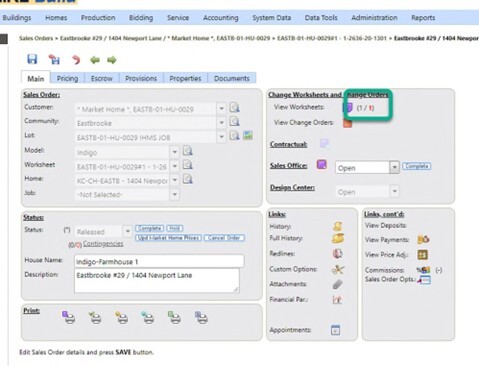Open the Reports menu
The image size is (479, 366).
[423, 18]
